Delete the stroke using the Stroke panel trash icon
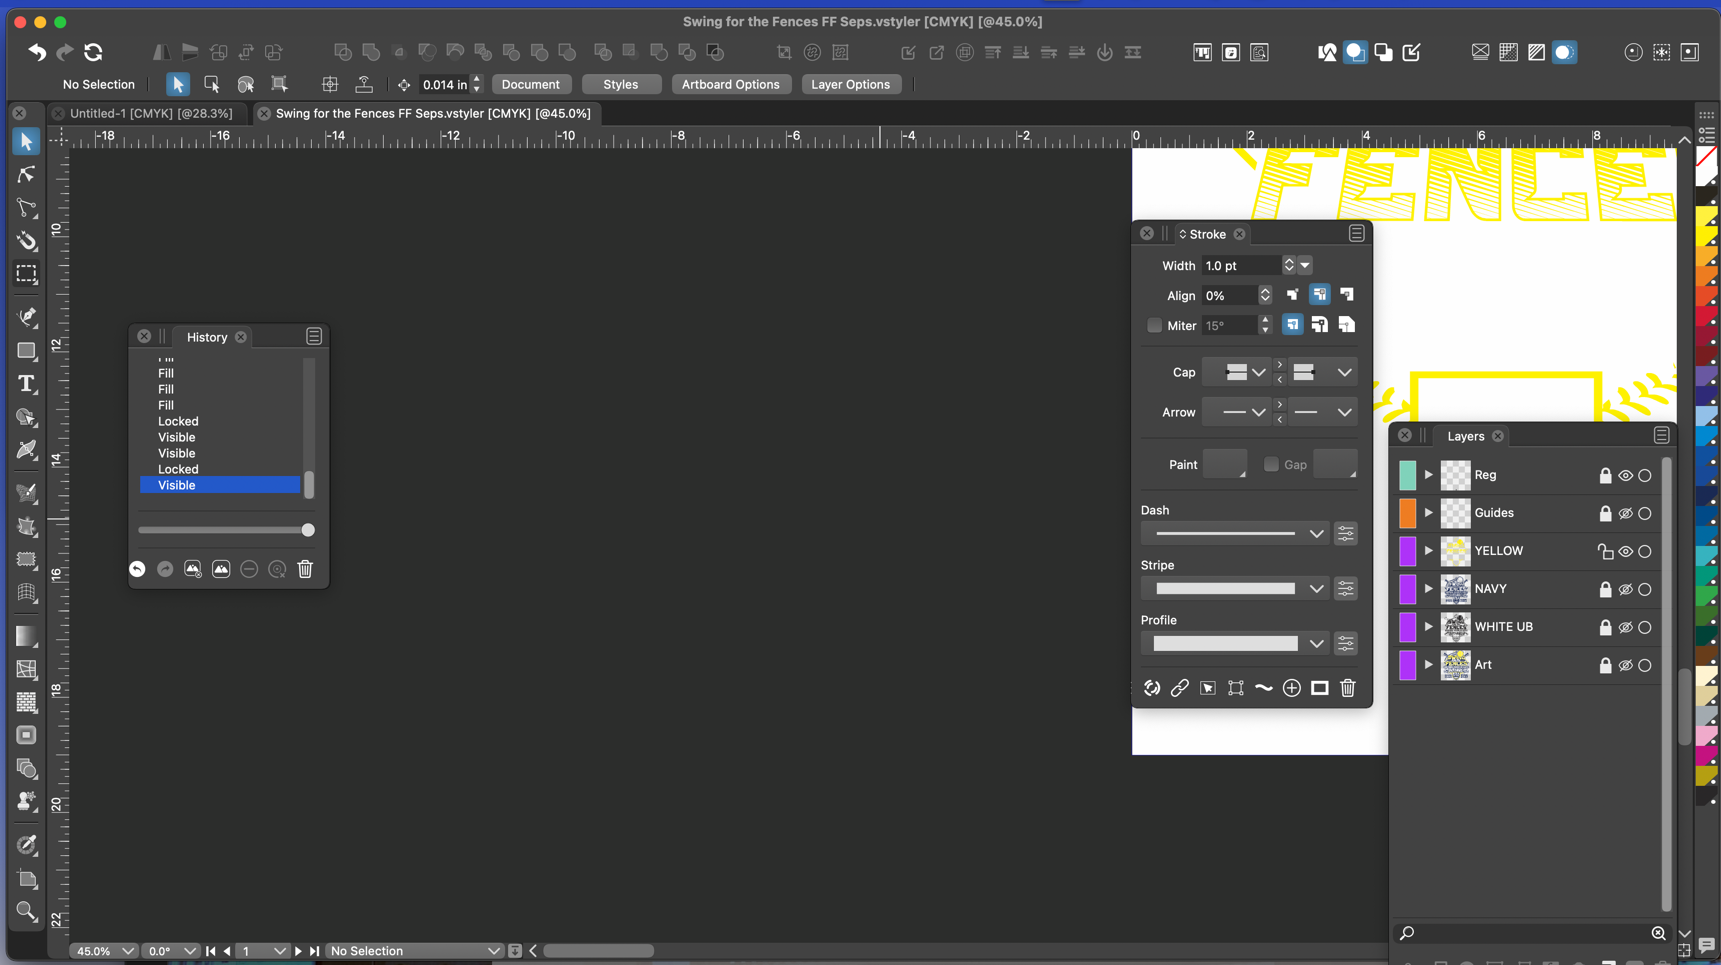 pyautogui.click(x=1347, y=688)
